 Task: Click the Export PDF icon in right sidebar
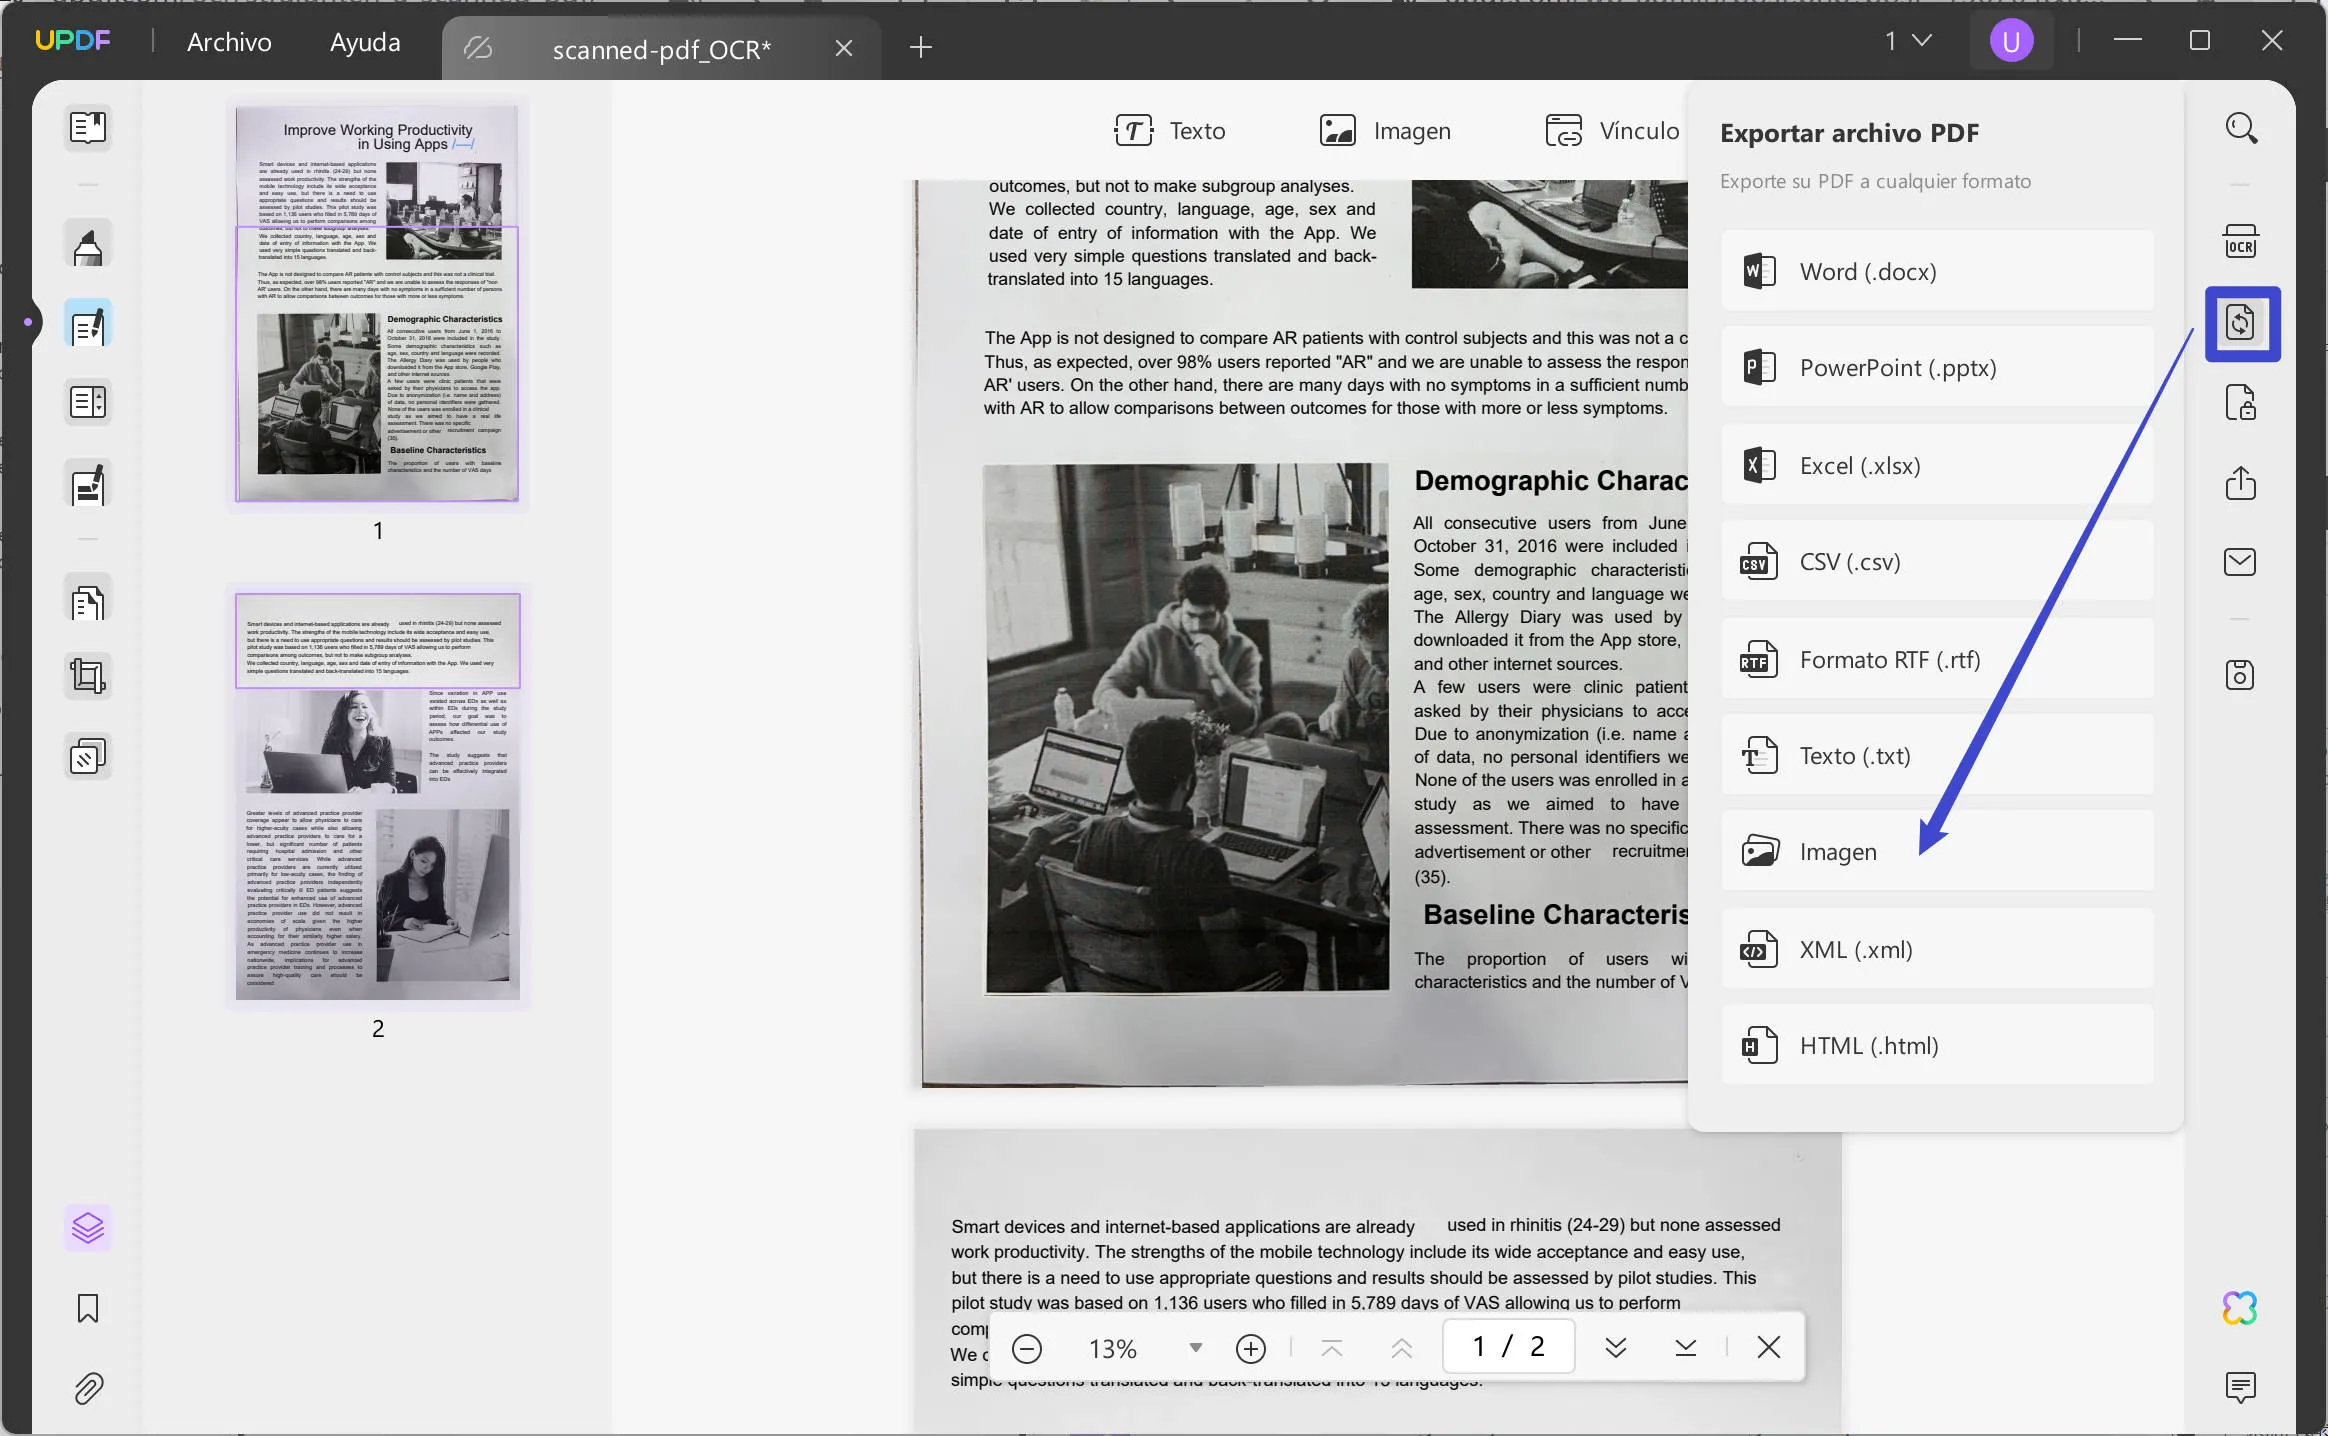(x=2242, y=323)
